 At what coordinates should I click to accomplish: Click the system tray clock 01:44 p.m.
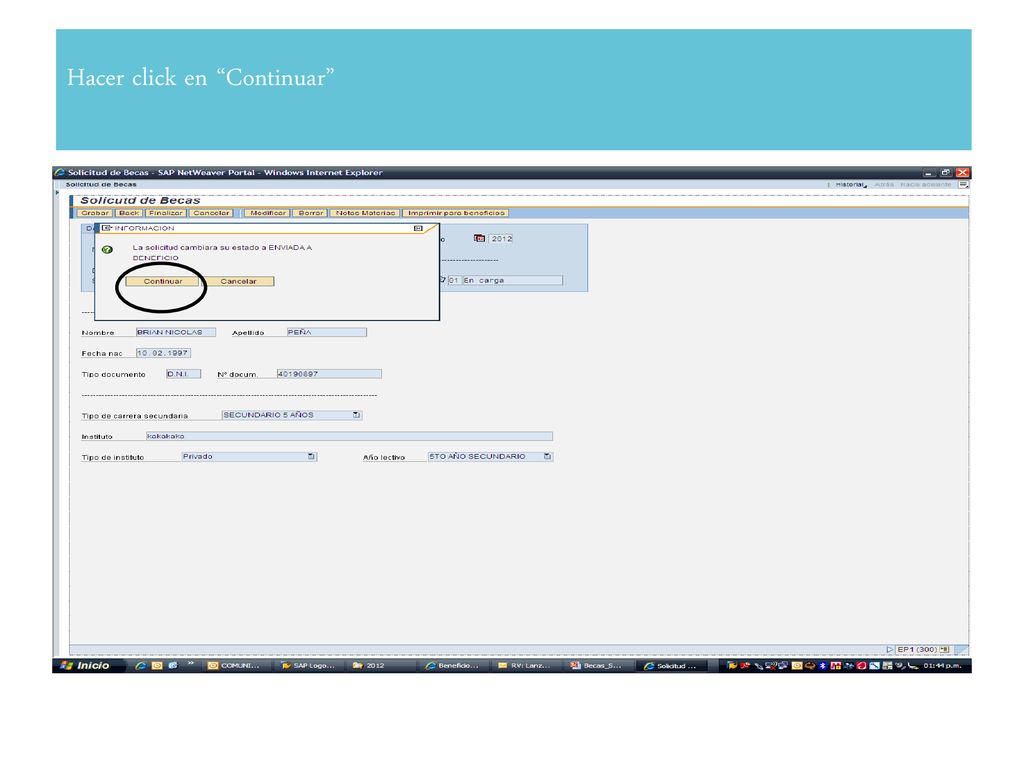click(x=942, y=665)
